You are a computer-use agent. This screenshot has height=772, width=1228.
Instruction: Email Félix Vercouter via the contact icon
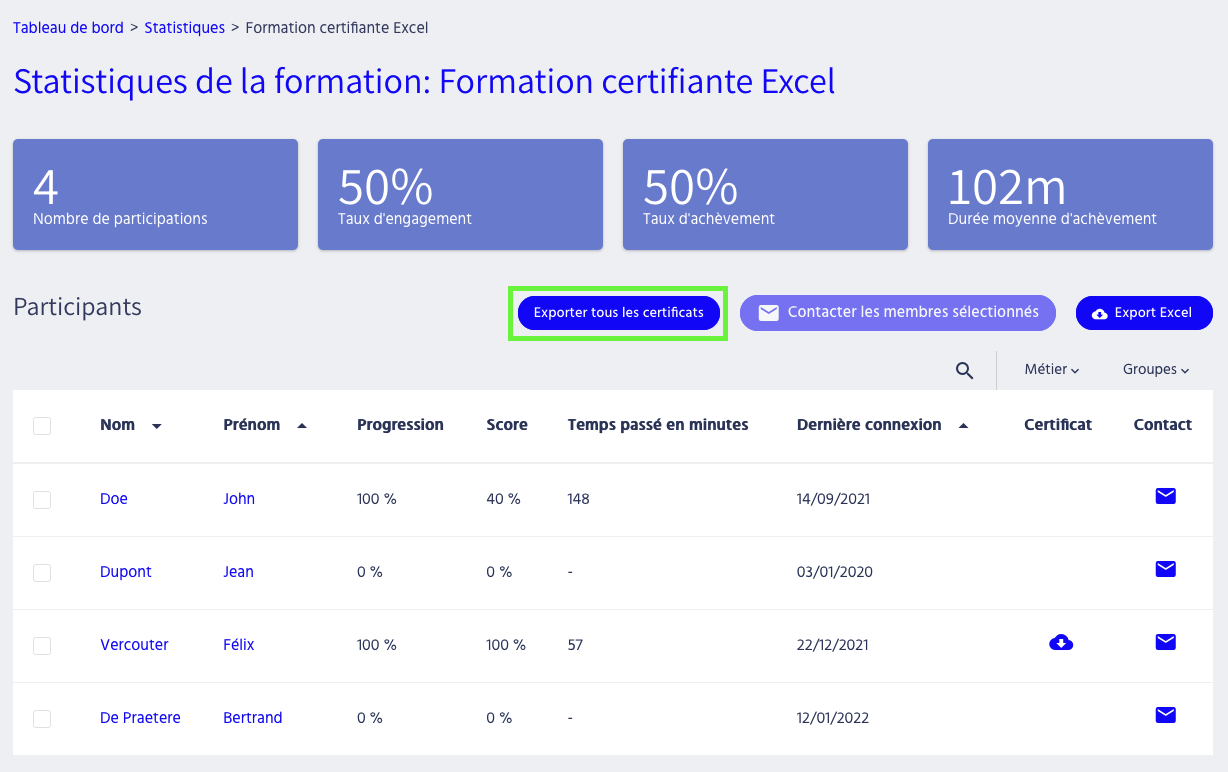tap(1165, 642)
